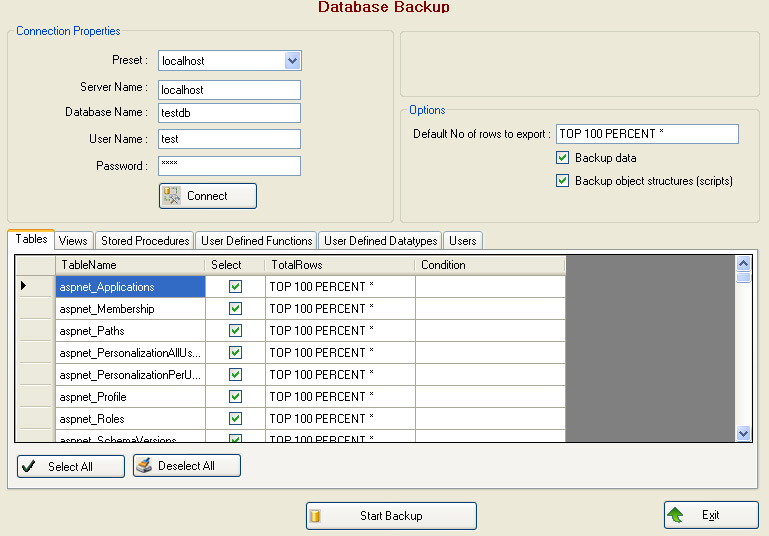Click the row header beside aspnet_Profile
769x536 pixels.
click(x=35, y=396)
